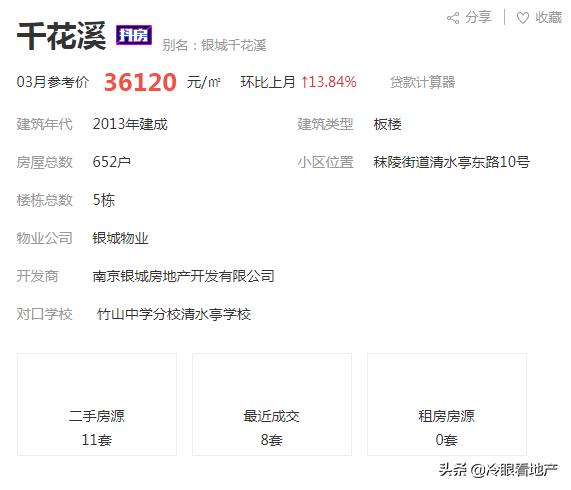Image resolution: width=571 pixels, height=490 pixels.
Task: Click the 房屋总数 field label
Action: point(44,162)
